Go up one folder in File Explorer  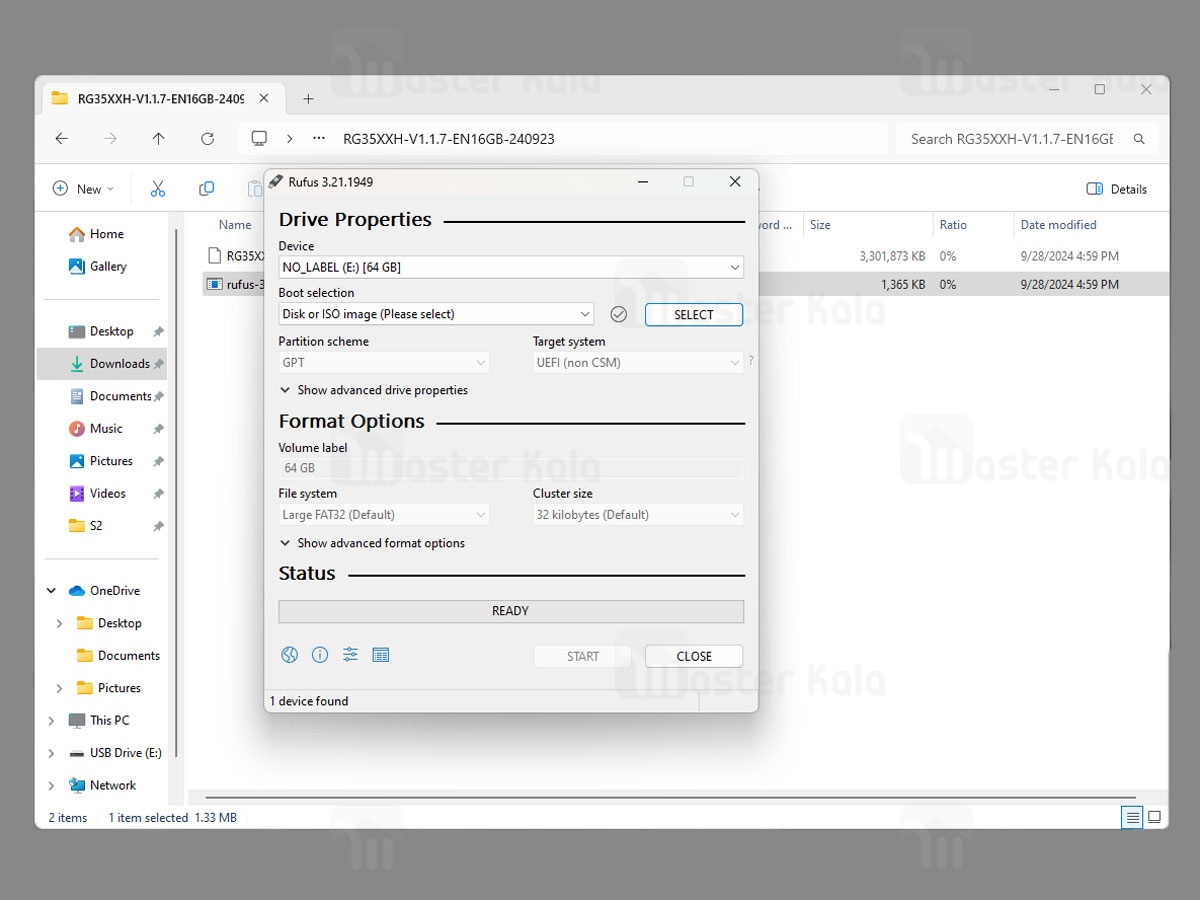coord(158,139)
